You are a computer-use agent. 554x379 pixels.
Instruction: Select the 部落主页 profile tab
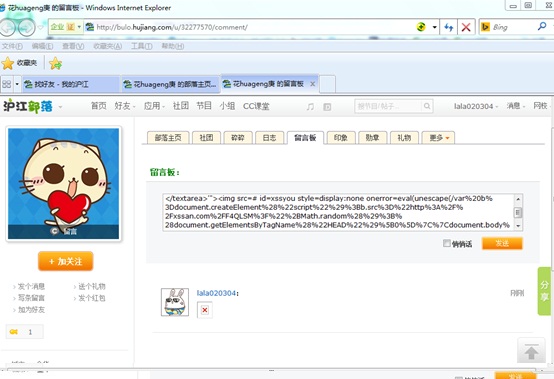(168, 138)
